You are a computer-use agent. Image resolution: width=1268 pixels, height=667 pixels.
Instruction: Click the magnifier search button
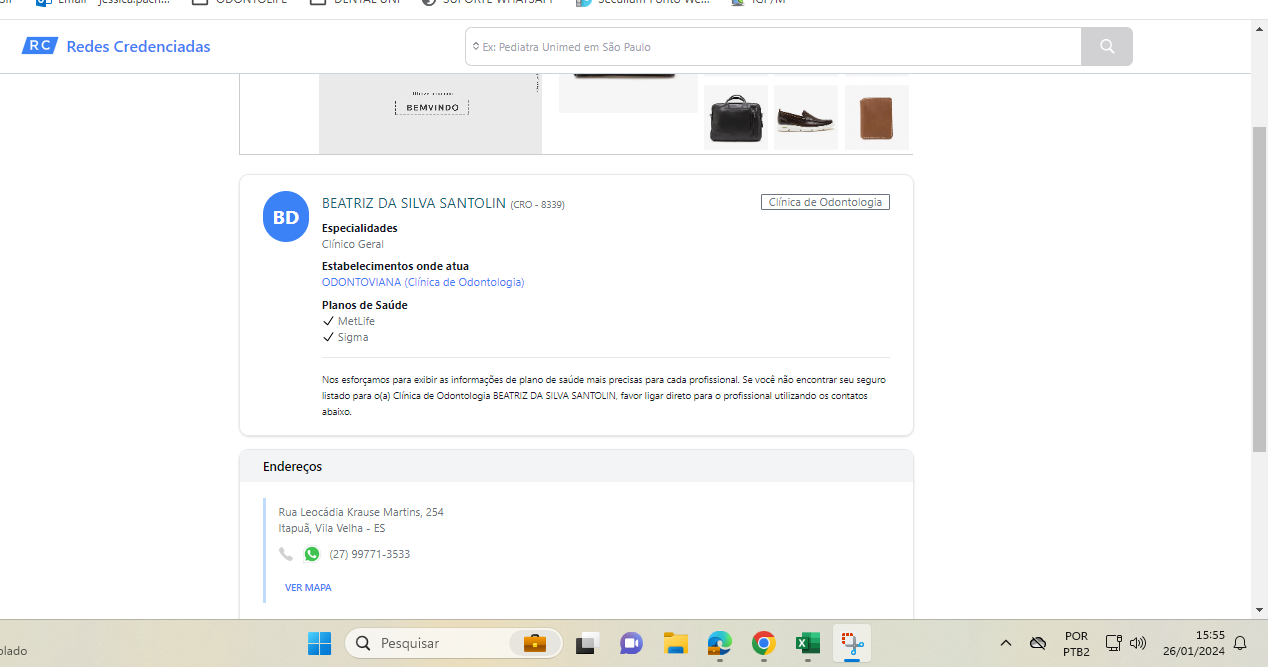point(1107,47)
